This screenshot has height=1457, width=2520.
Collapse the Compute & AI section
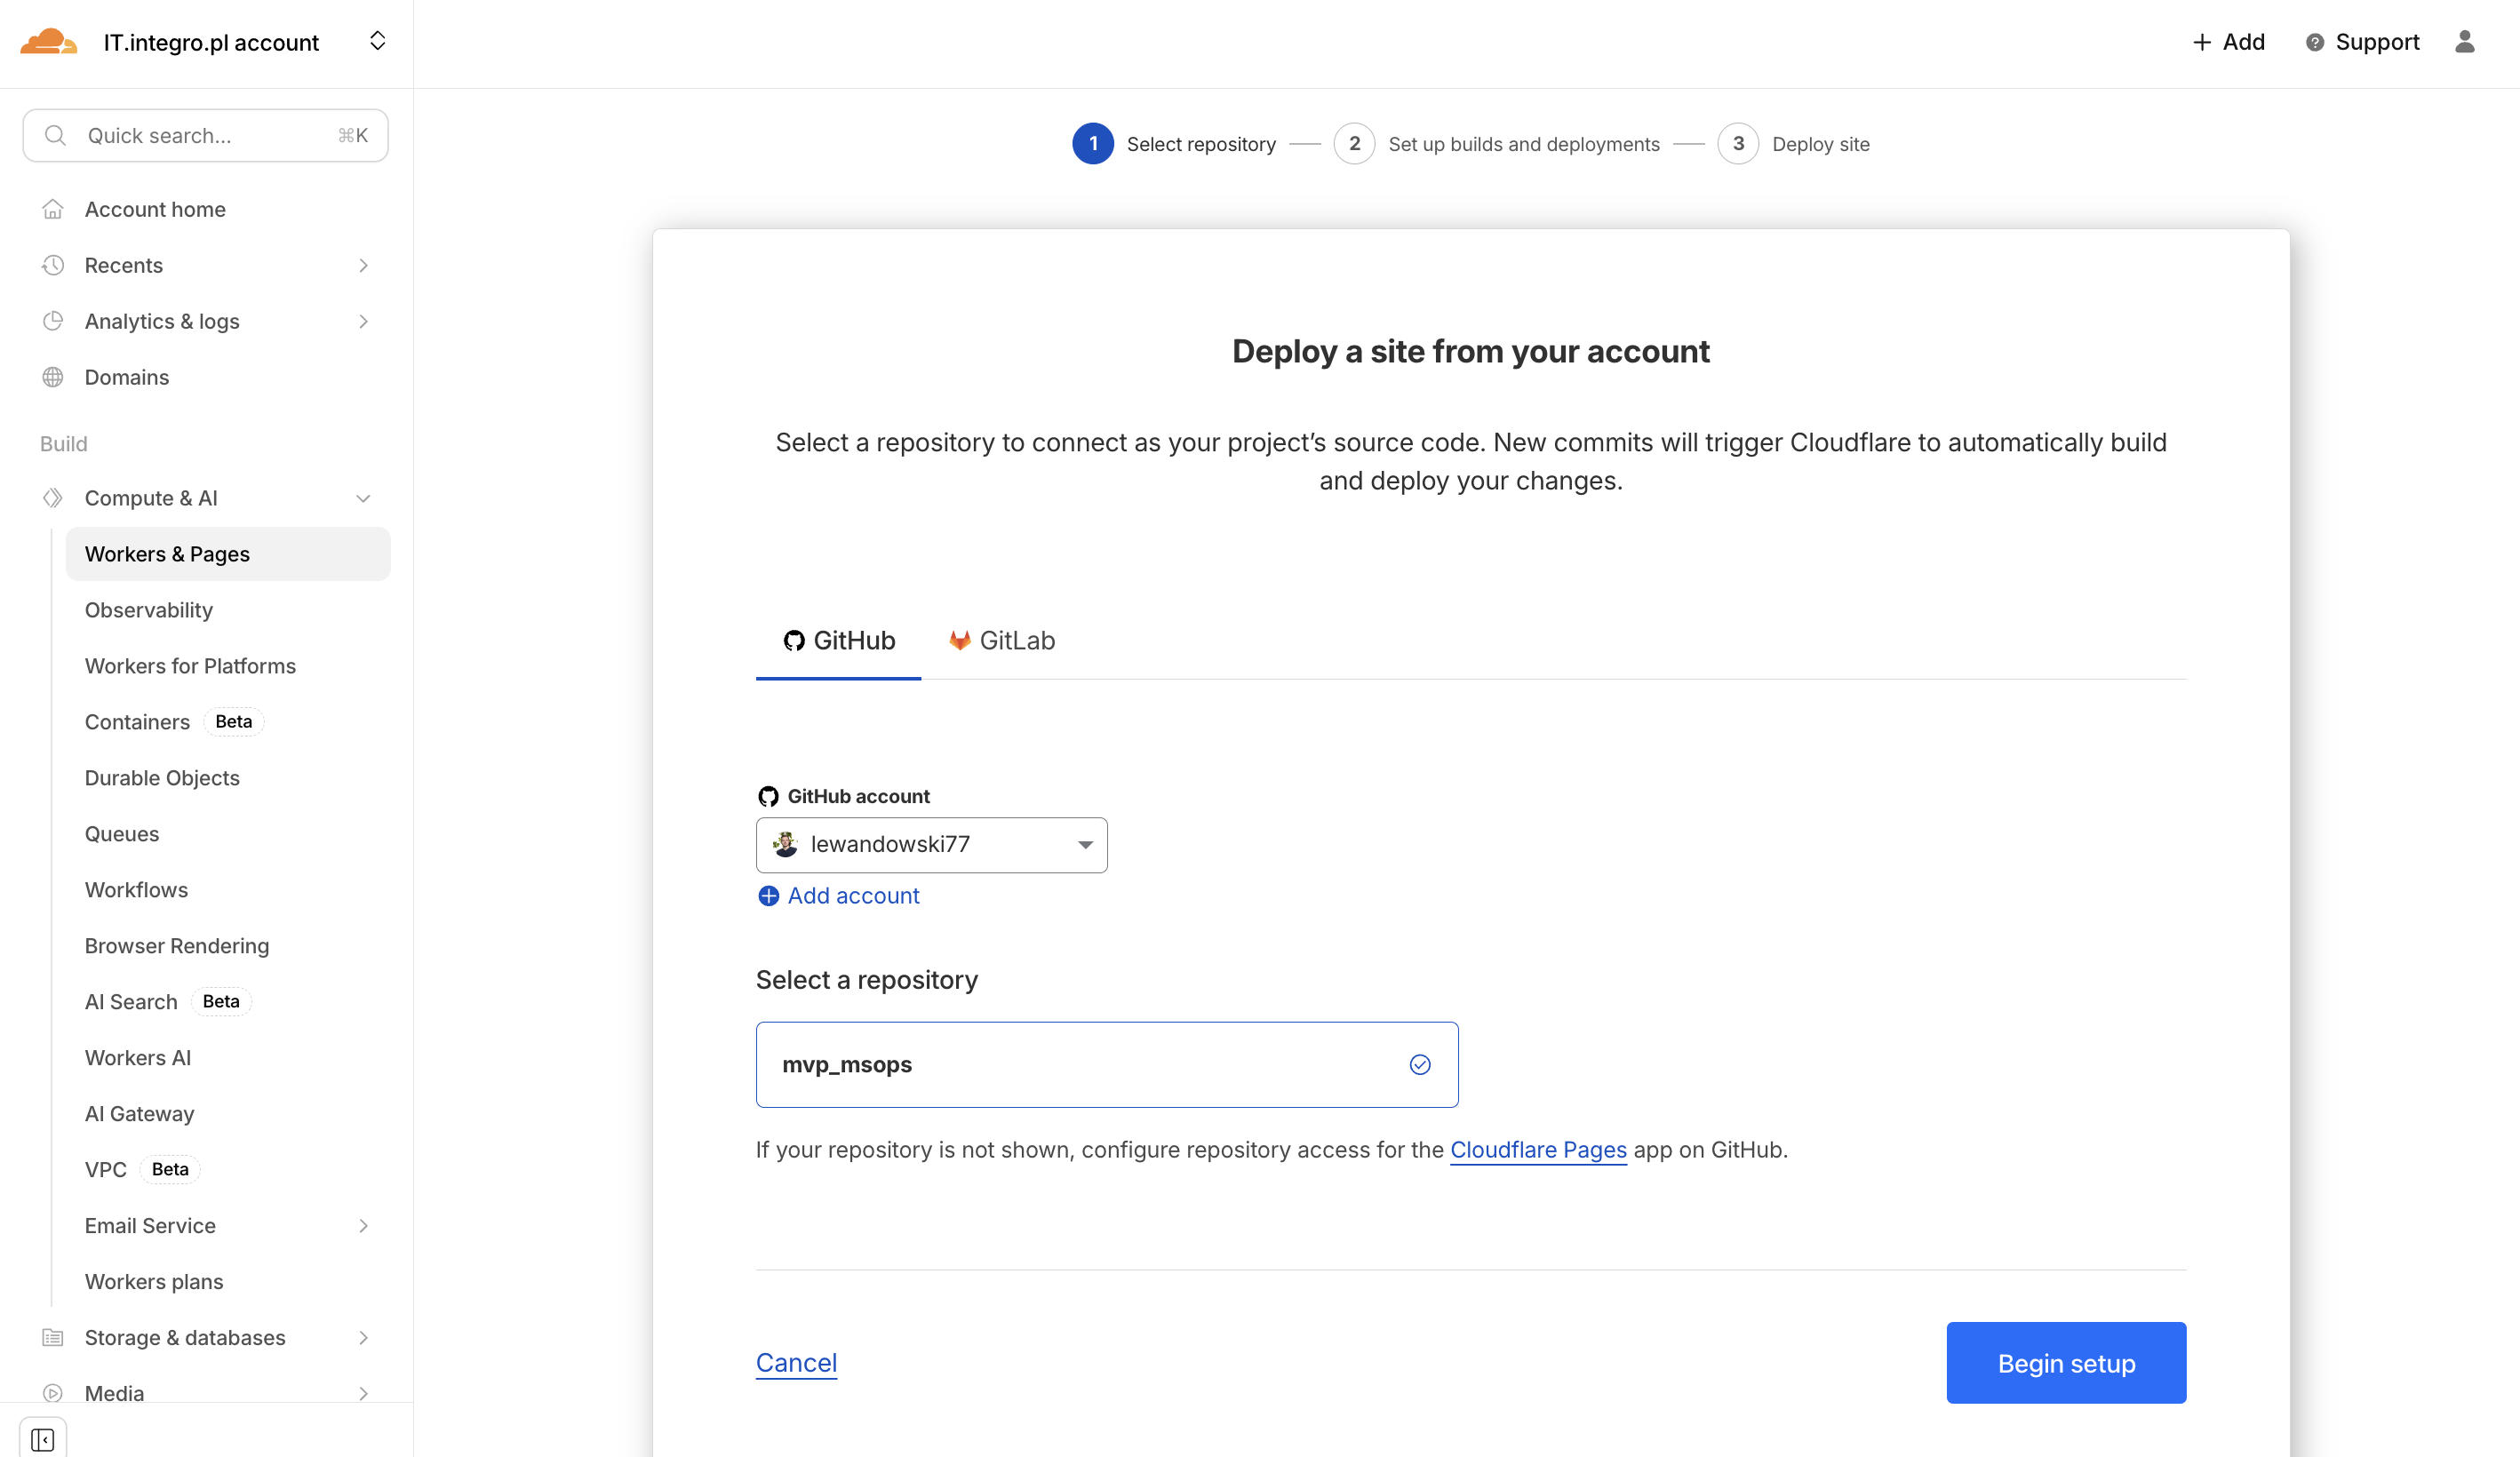tap(363, 498)
